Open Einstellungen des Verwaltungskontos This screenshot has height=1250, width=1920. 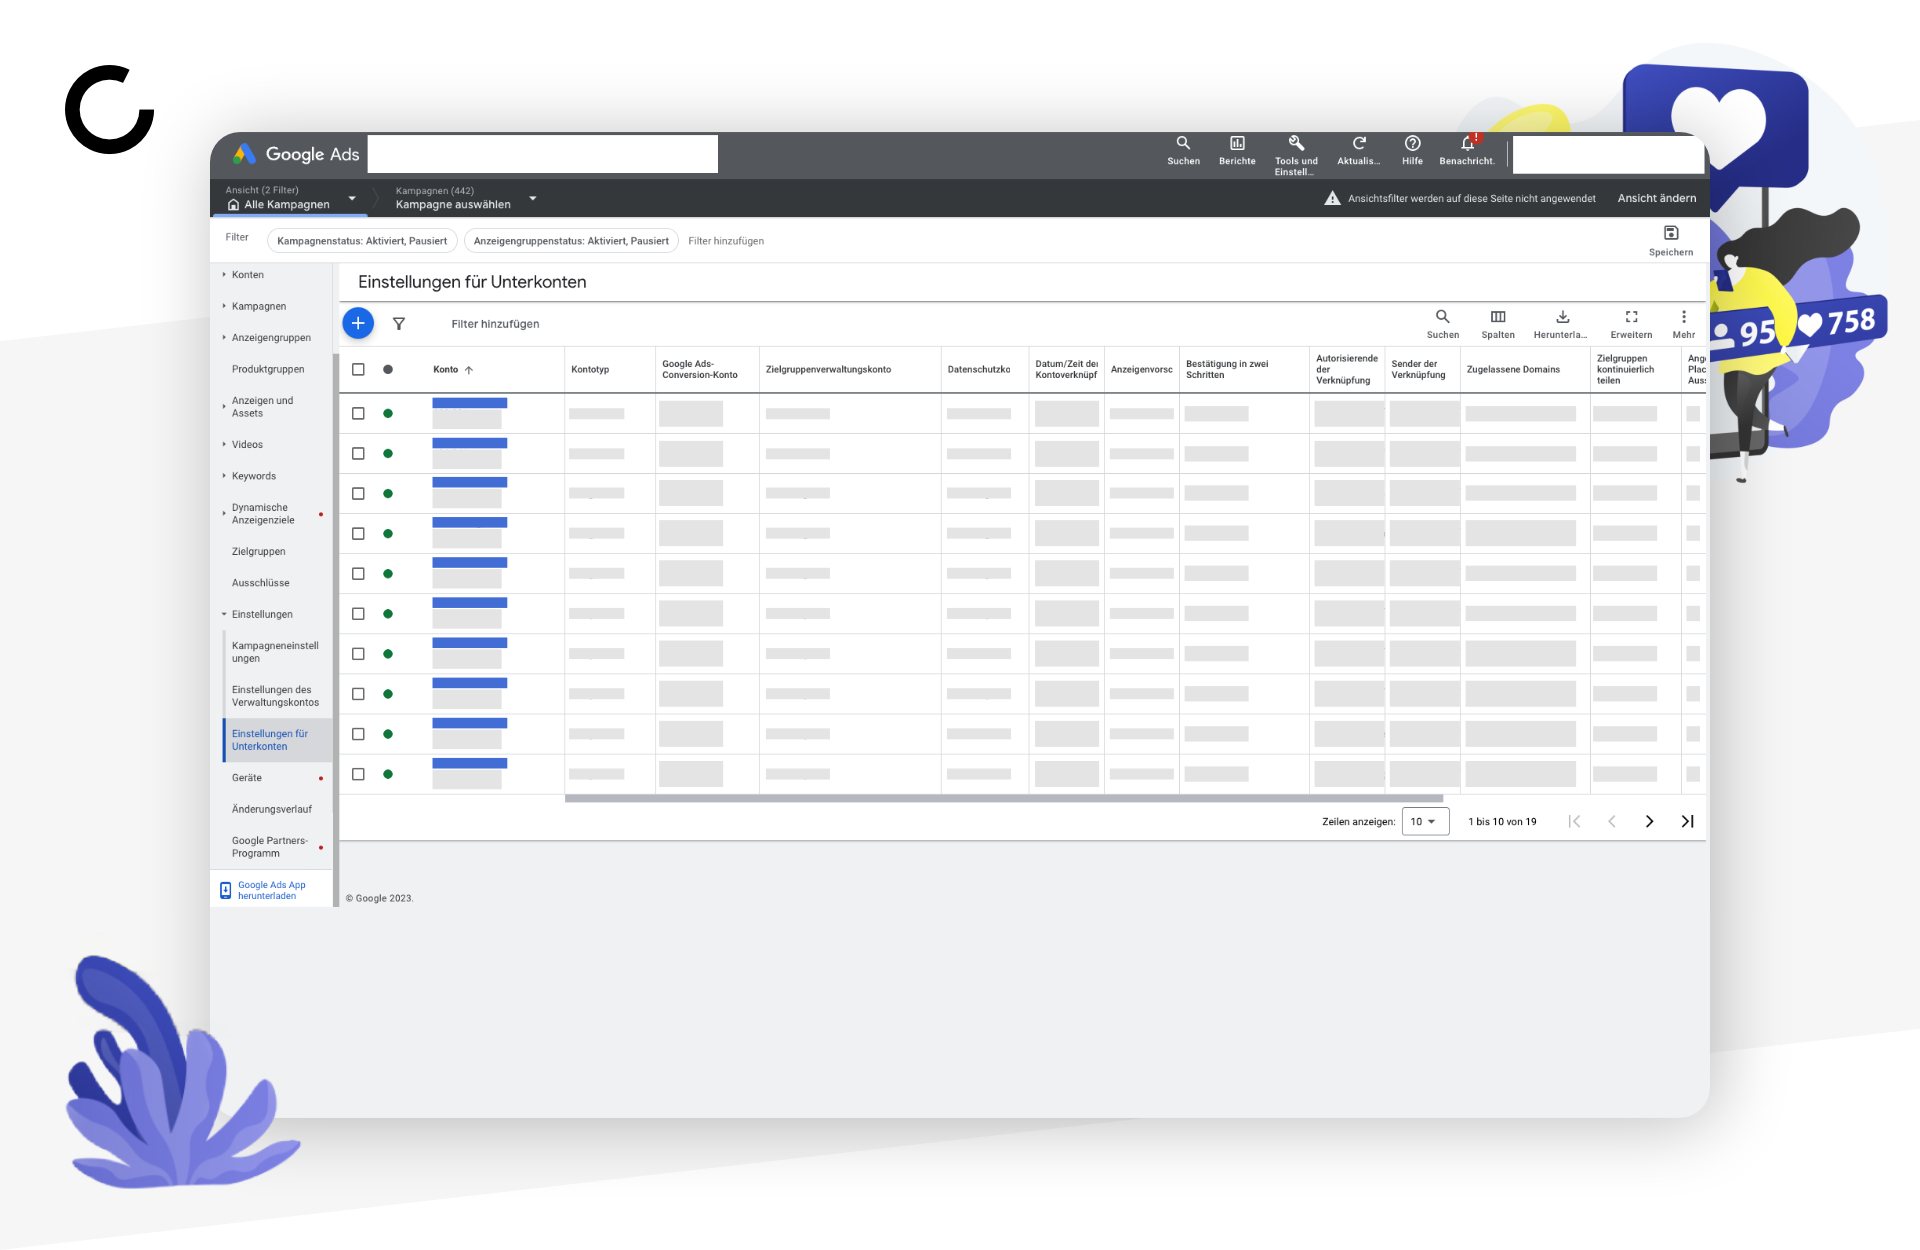point(275,696)
